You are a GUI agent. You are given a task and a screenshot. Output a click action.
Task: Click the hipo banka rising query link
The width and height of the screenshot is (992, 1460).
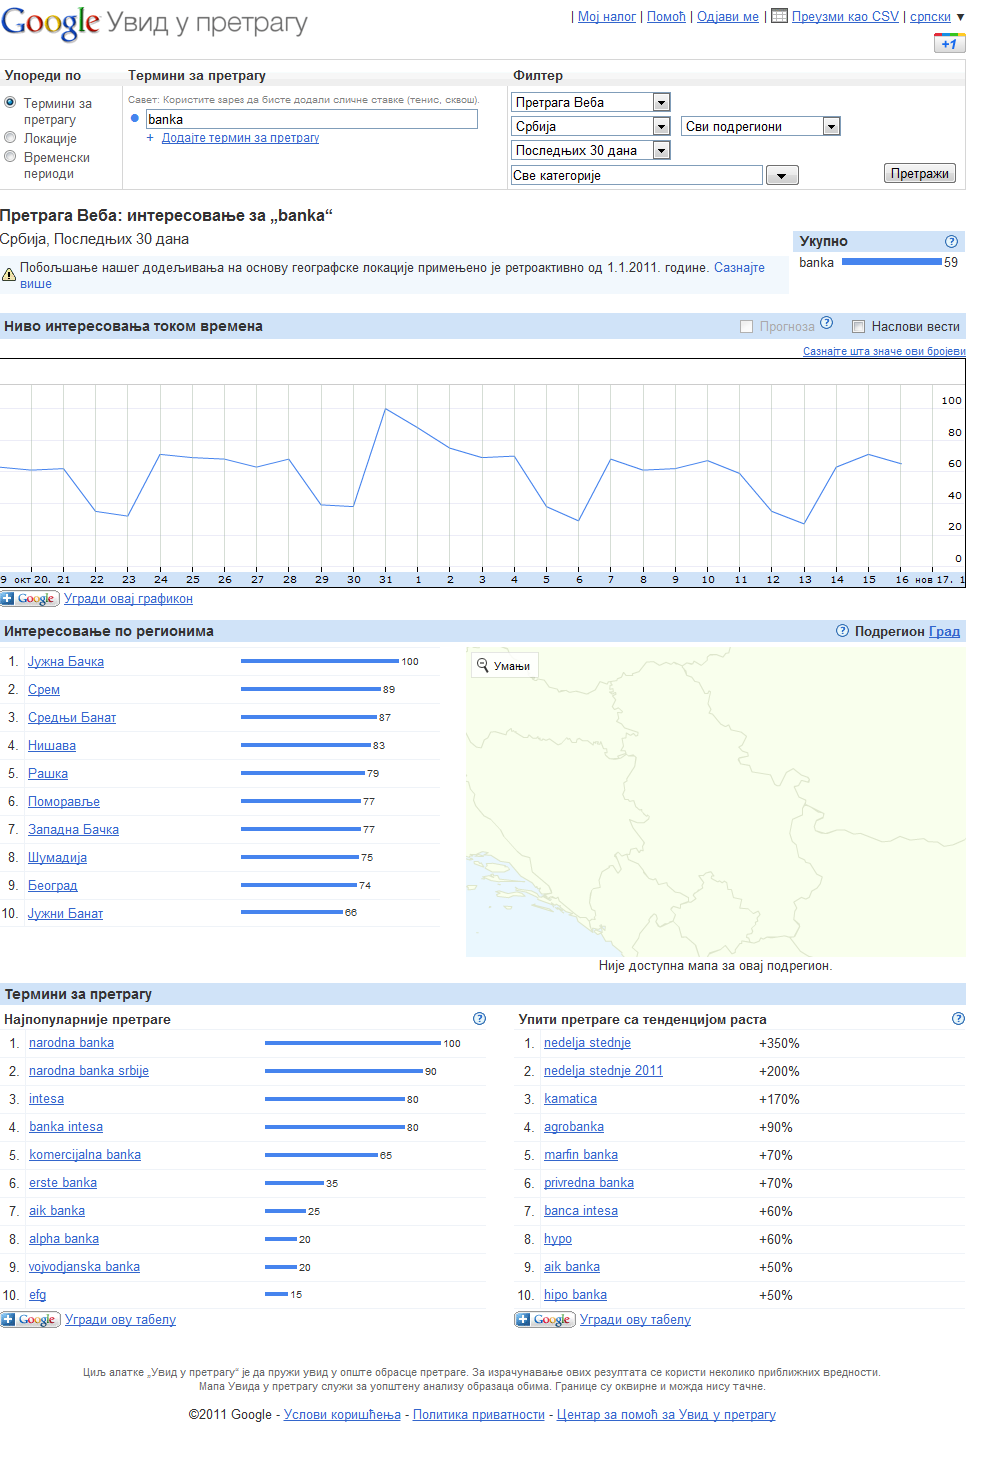pyautogui.click(x=575, y=1294)
